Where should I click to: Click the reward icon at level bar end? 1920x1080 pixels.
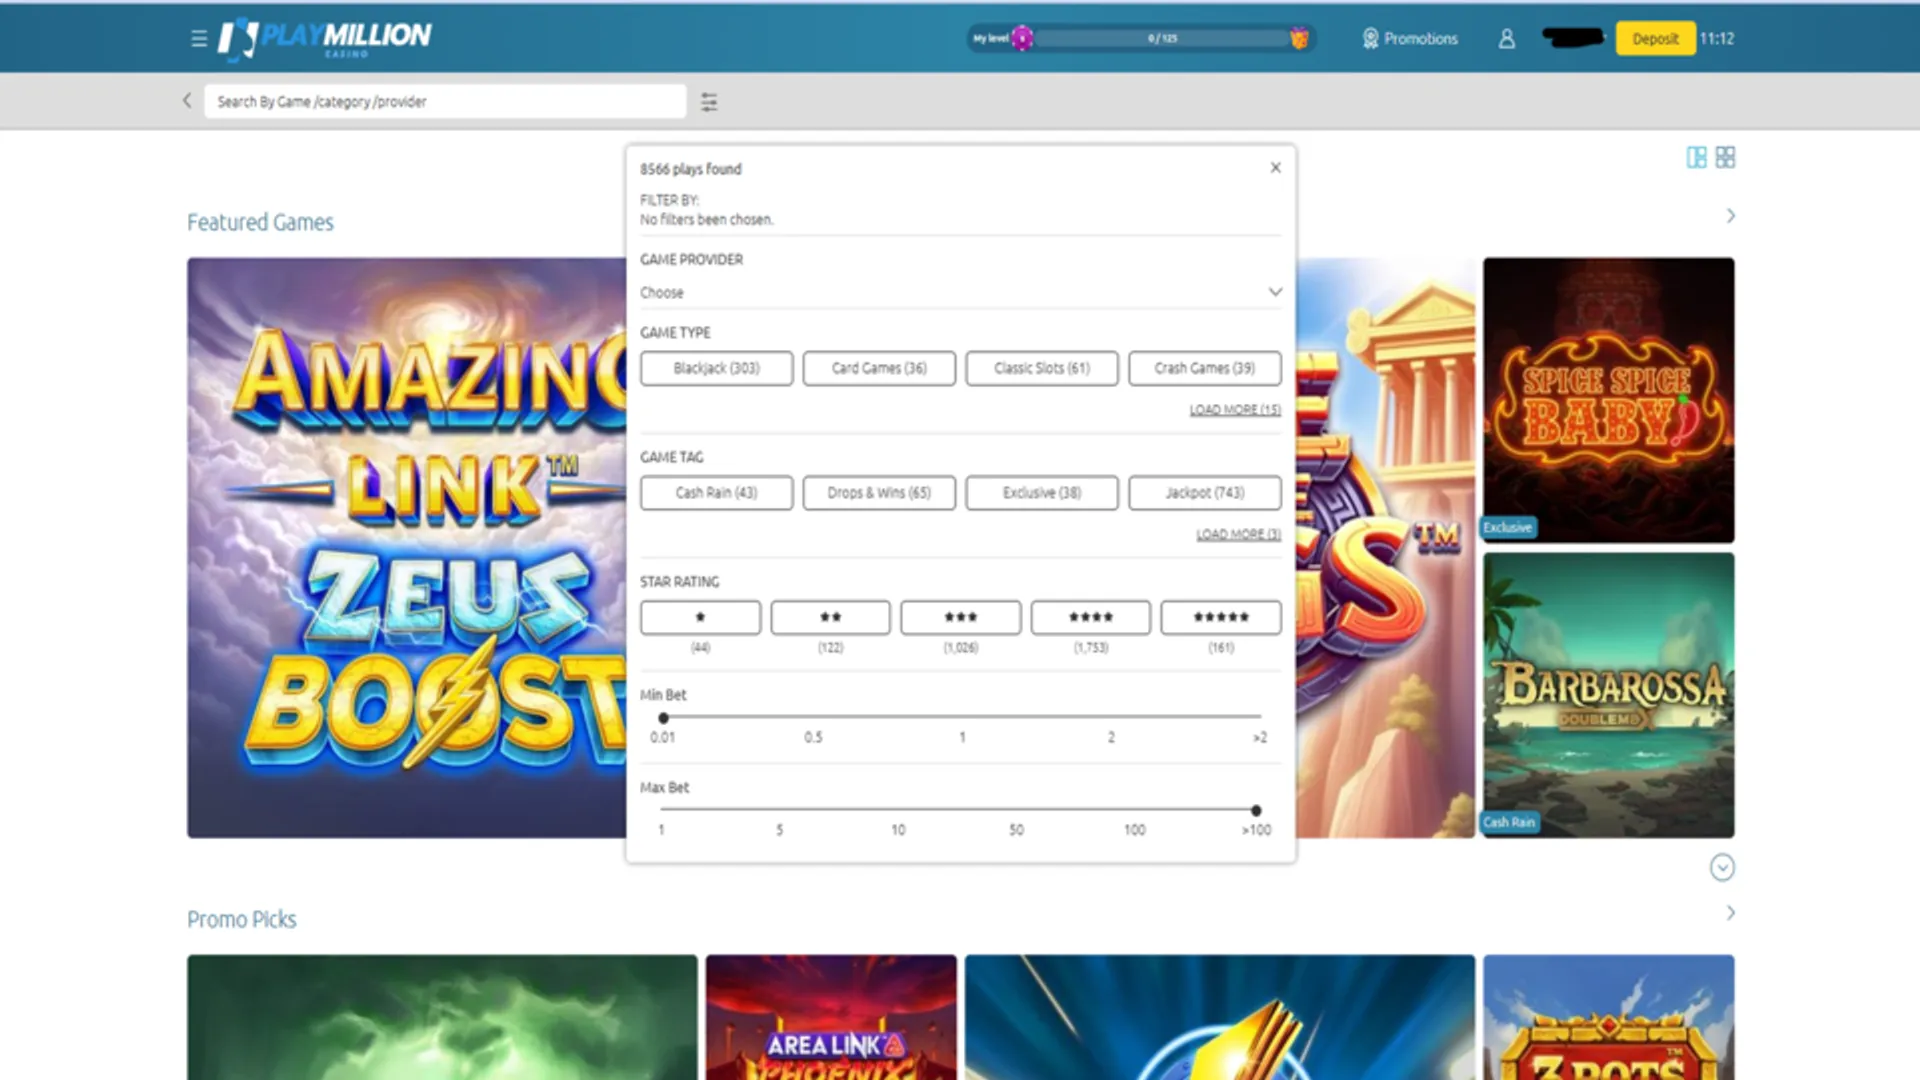(1299, 38)
